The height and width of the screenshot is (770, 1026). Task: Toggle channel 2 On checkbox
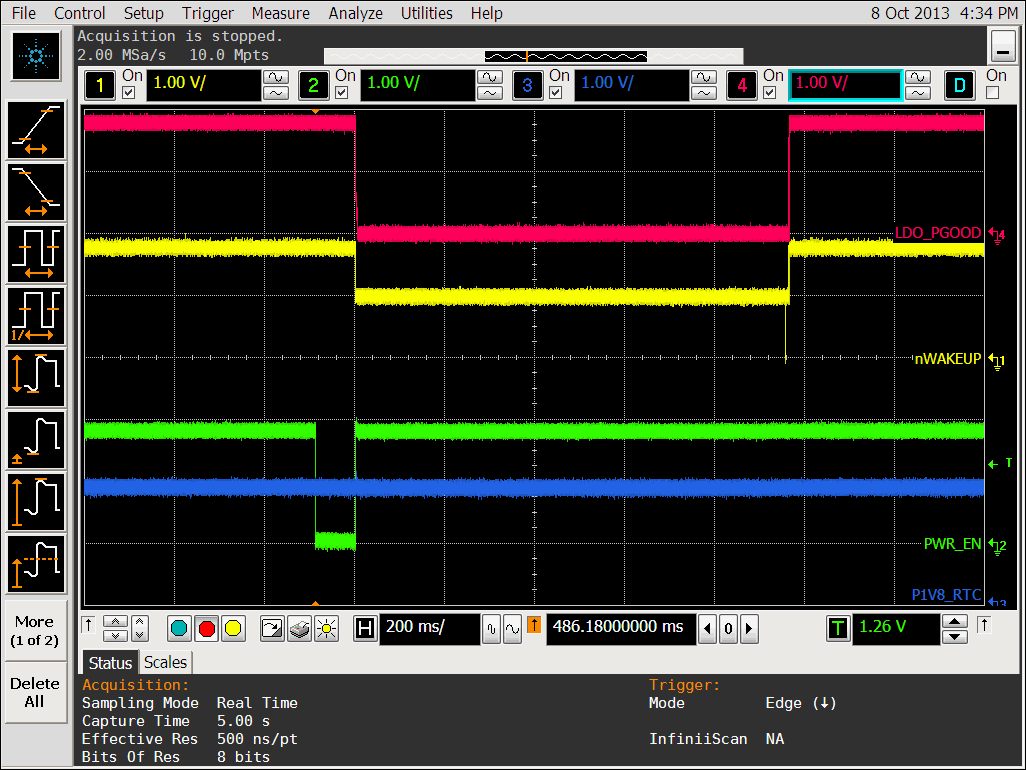[x=342, y=93]
